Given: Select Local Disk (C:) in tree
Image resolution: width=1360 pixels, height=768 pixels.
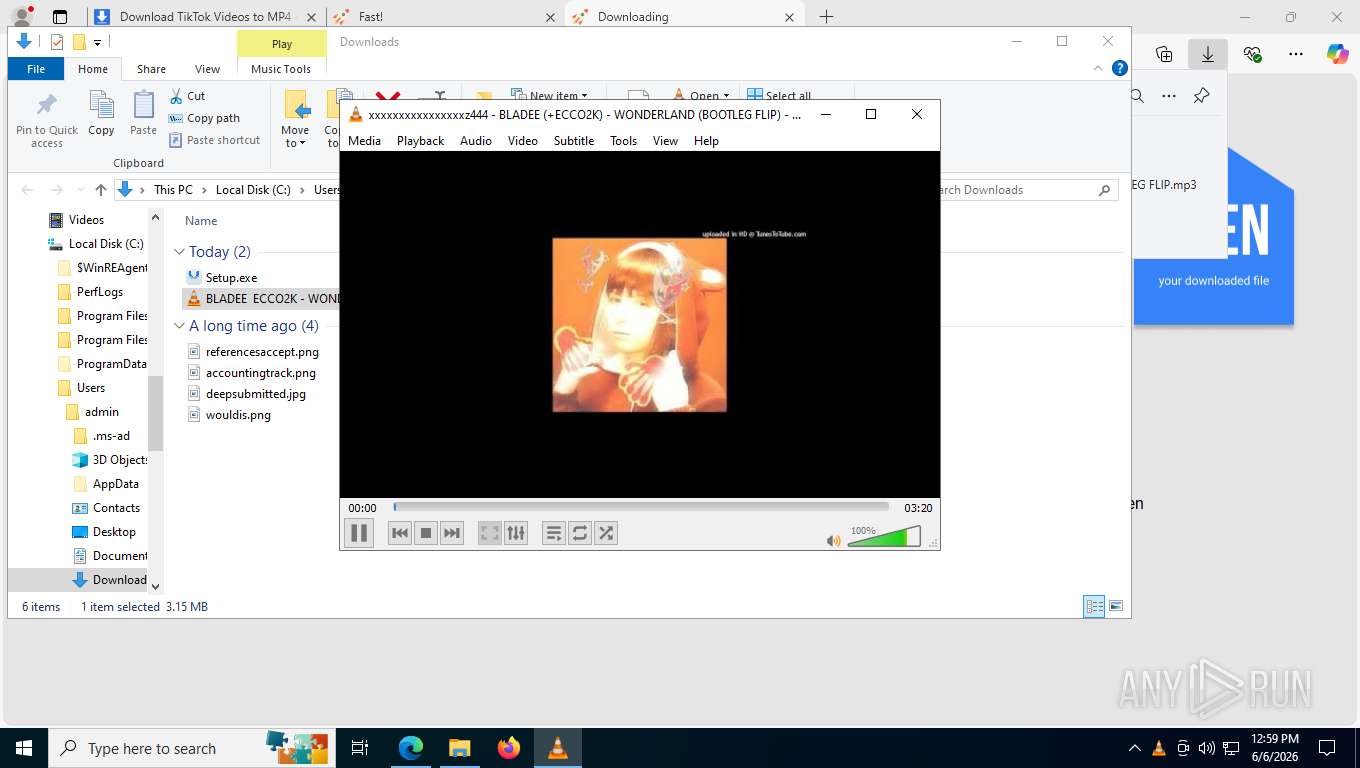Looking at the screenshot, I should tap(106, 244).
